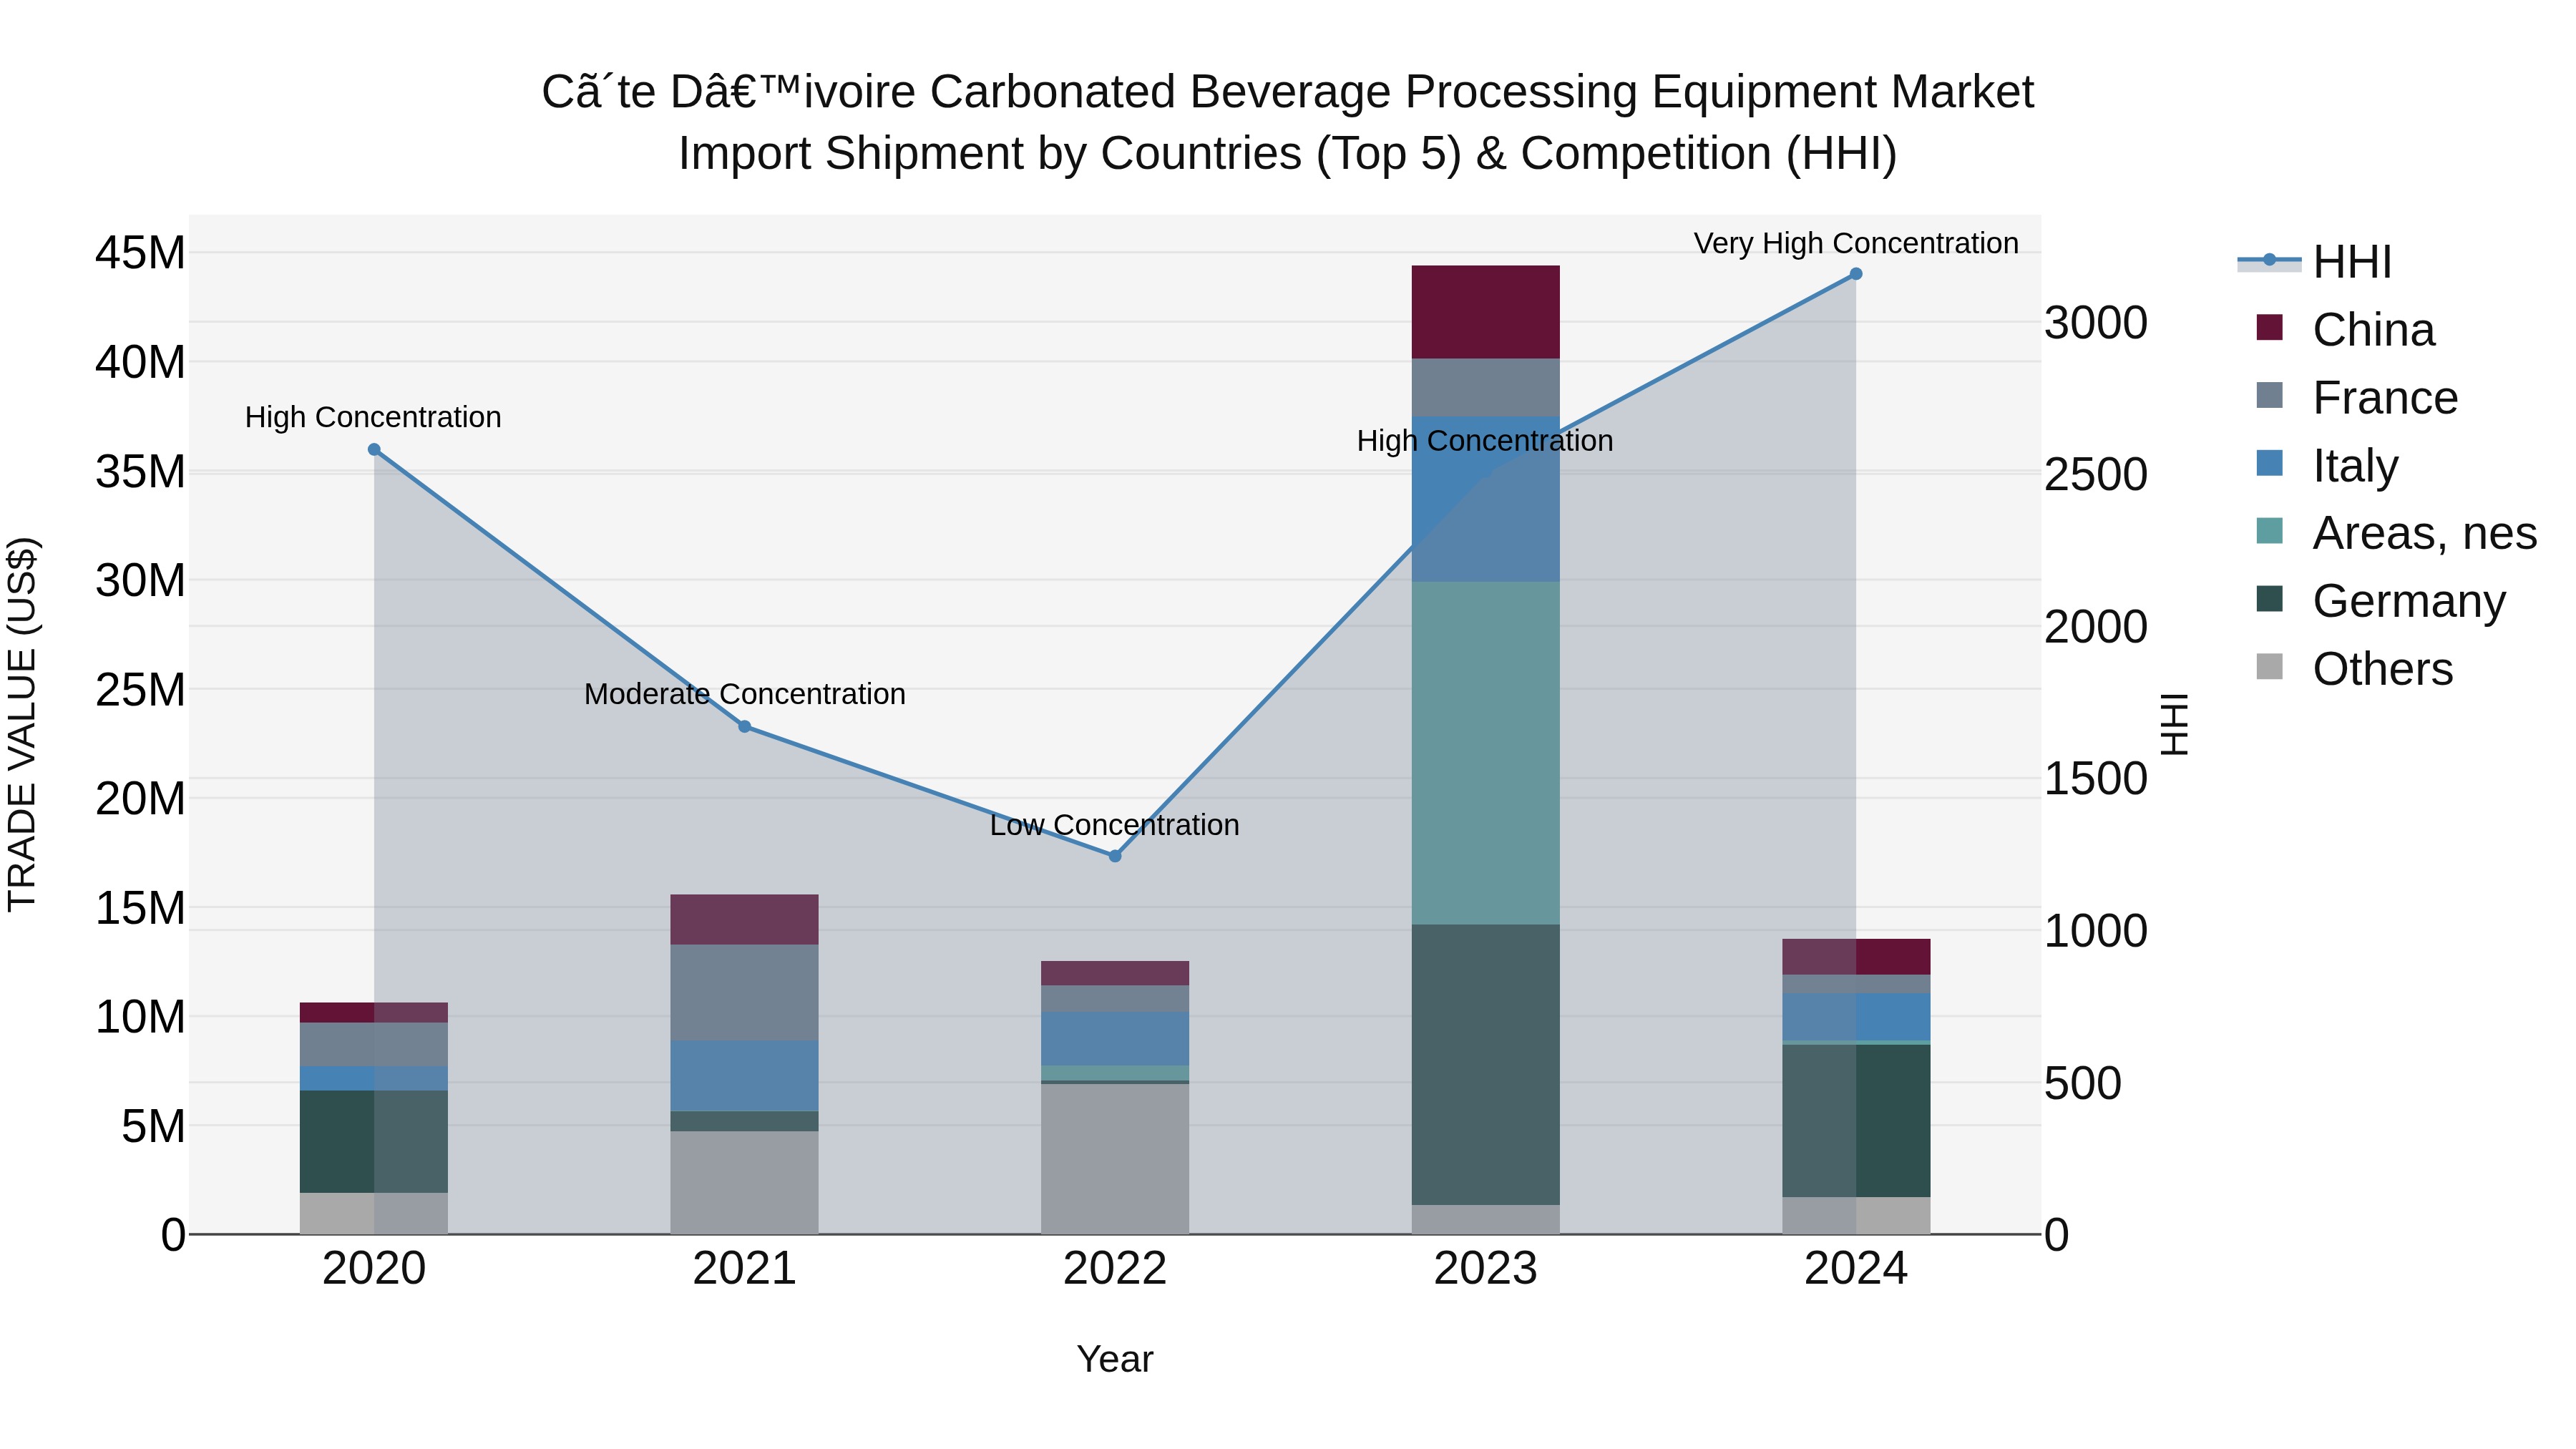Click the 25M tick on the left axis
2576x1449 pixels.
pos(140,690)
